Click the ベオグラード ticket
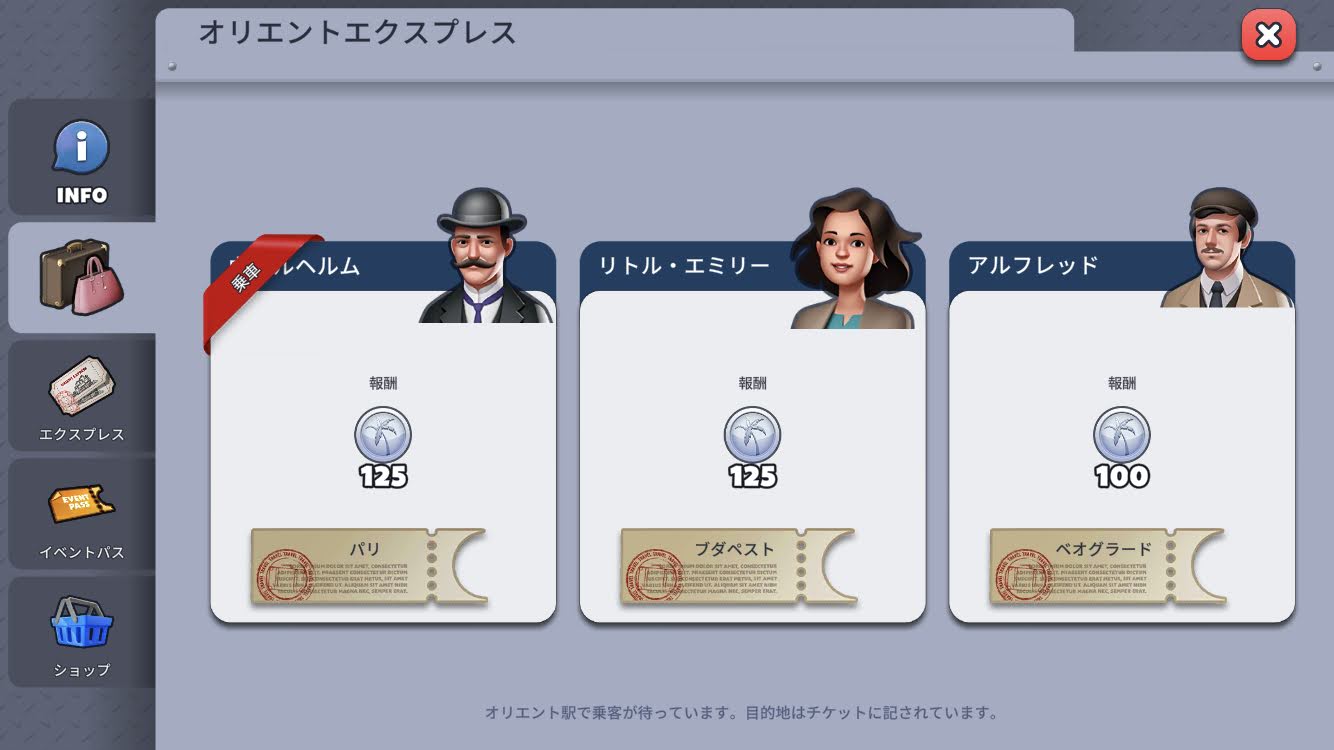 tap(1107, 567)
